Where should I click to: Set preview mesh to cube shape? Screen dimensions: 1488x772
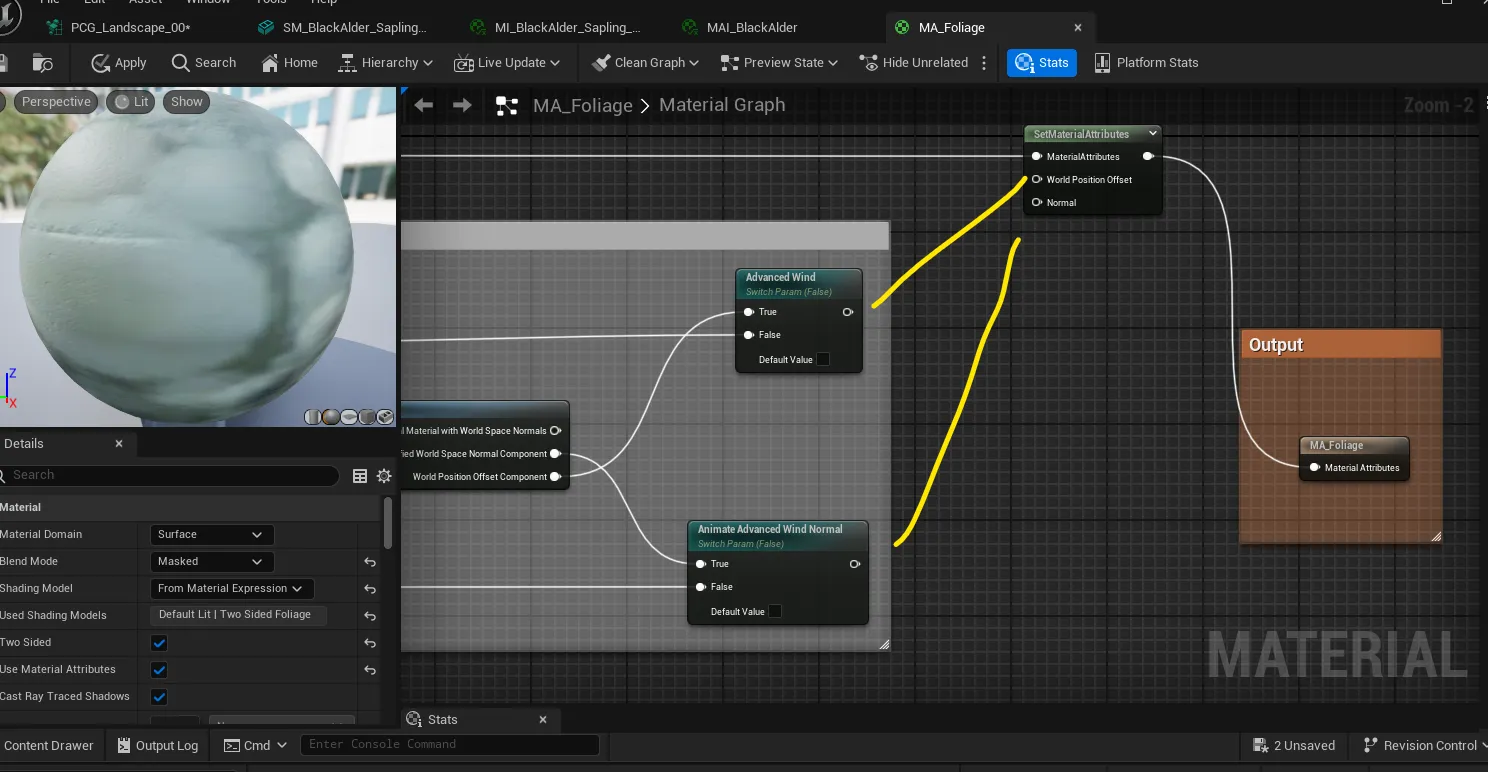click(367, 417)
